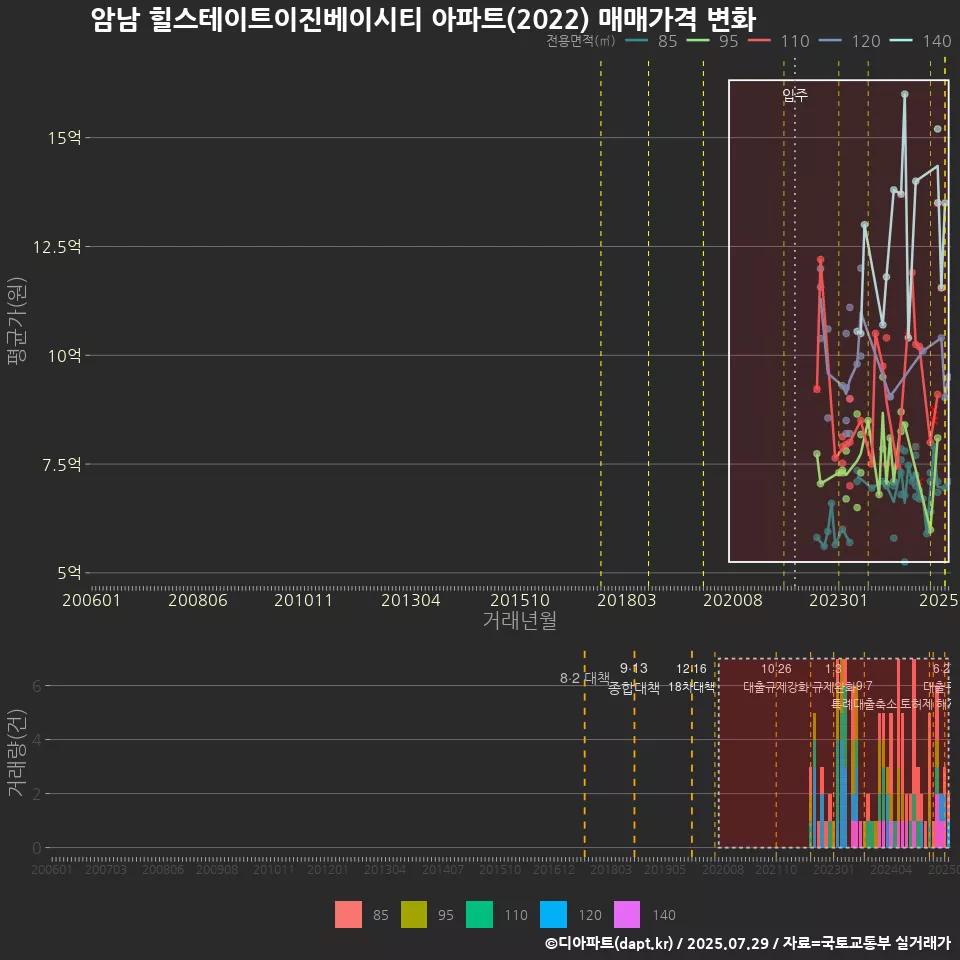
Task: Click '201407' on the volume chart x-axis
Action: (443, 869)
